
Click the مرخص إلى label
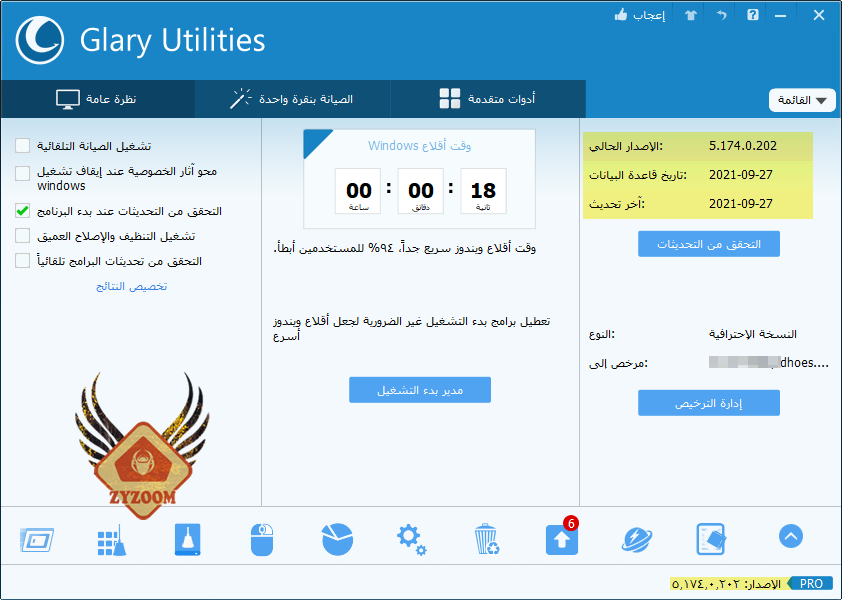[618, 363]
